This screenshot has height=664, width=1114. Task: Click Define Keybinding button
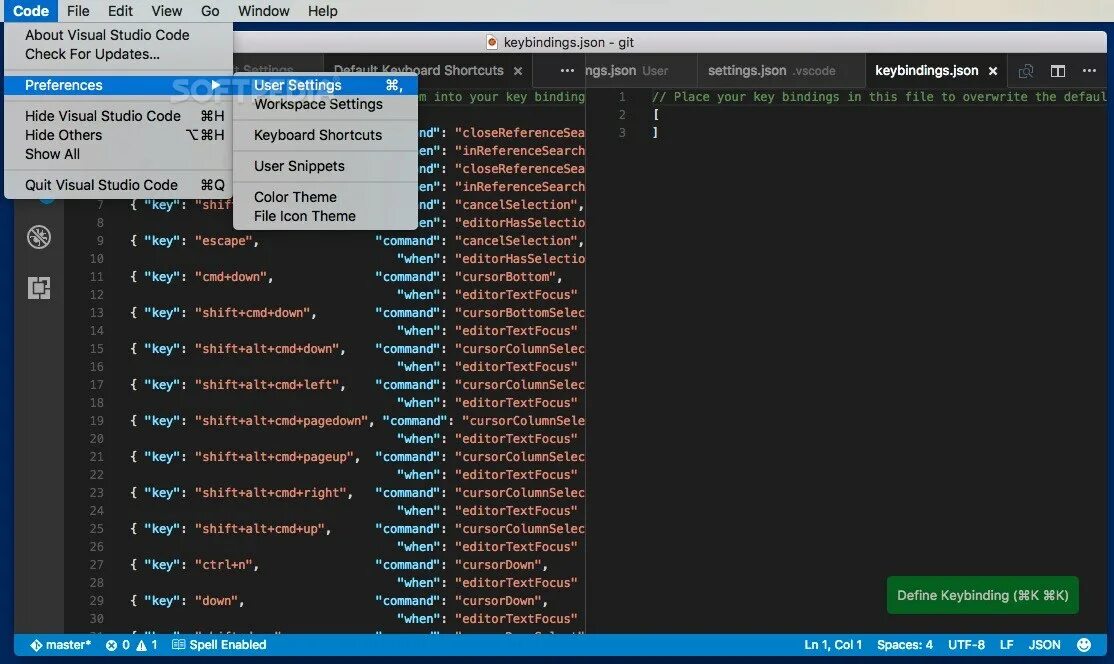pyautogui.click(x=983, y=595)
